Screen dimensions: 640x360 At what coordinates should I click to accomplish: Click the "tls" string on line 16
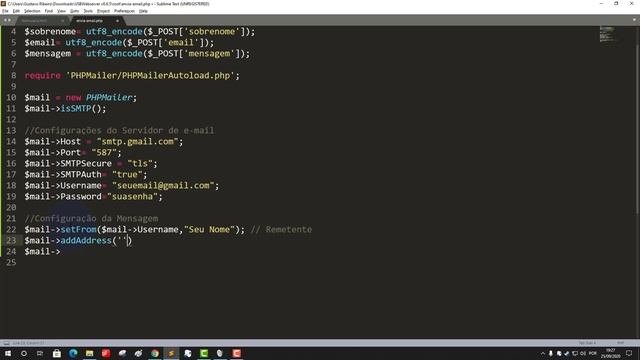pos(140,164)
